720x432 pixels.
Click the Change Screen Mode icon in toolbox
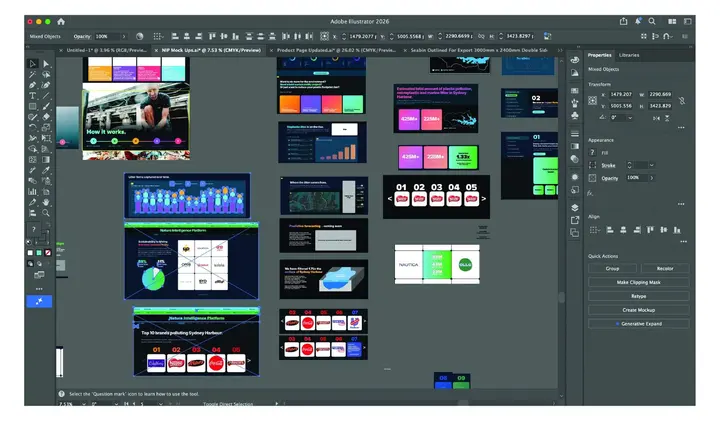coord(39,275)
